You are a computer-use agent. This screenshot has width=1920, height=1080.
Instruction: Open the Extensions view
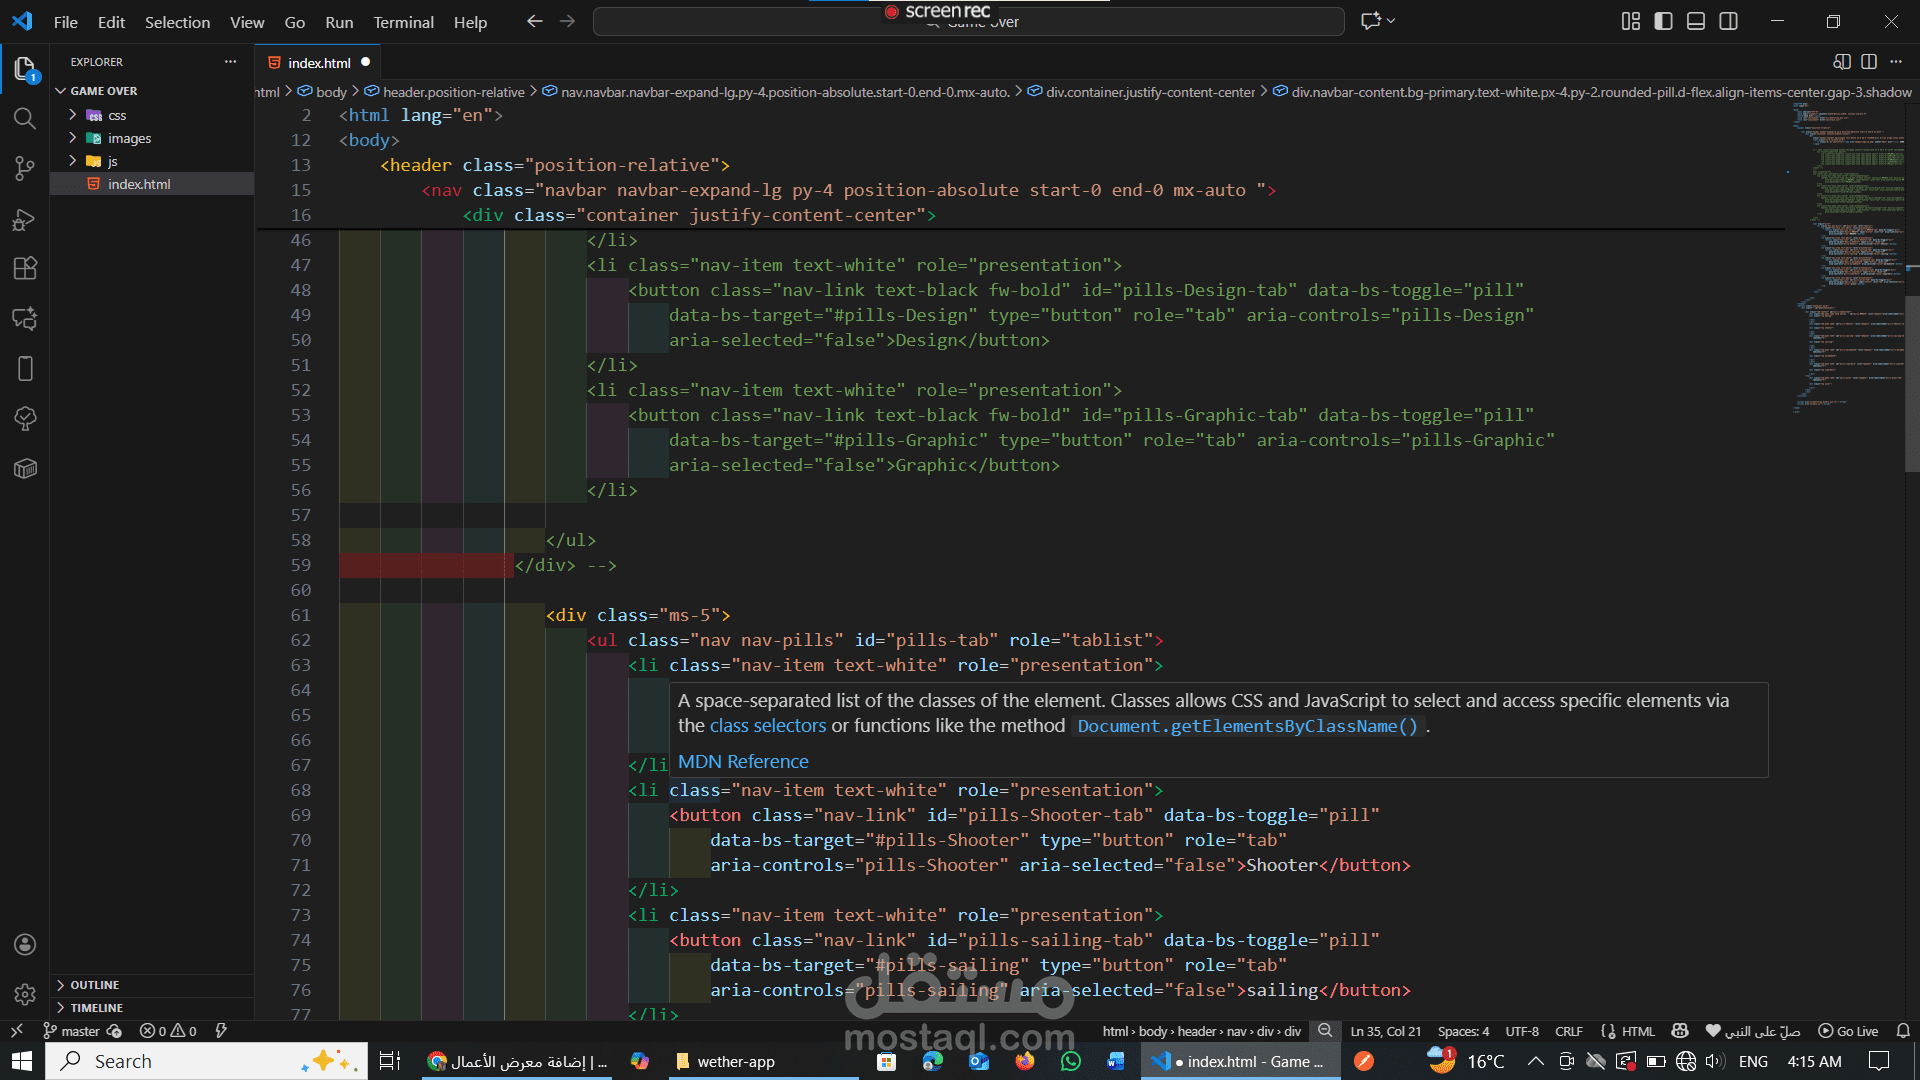click(x=25, y=268)
